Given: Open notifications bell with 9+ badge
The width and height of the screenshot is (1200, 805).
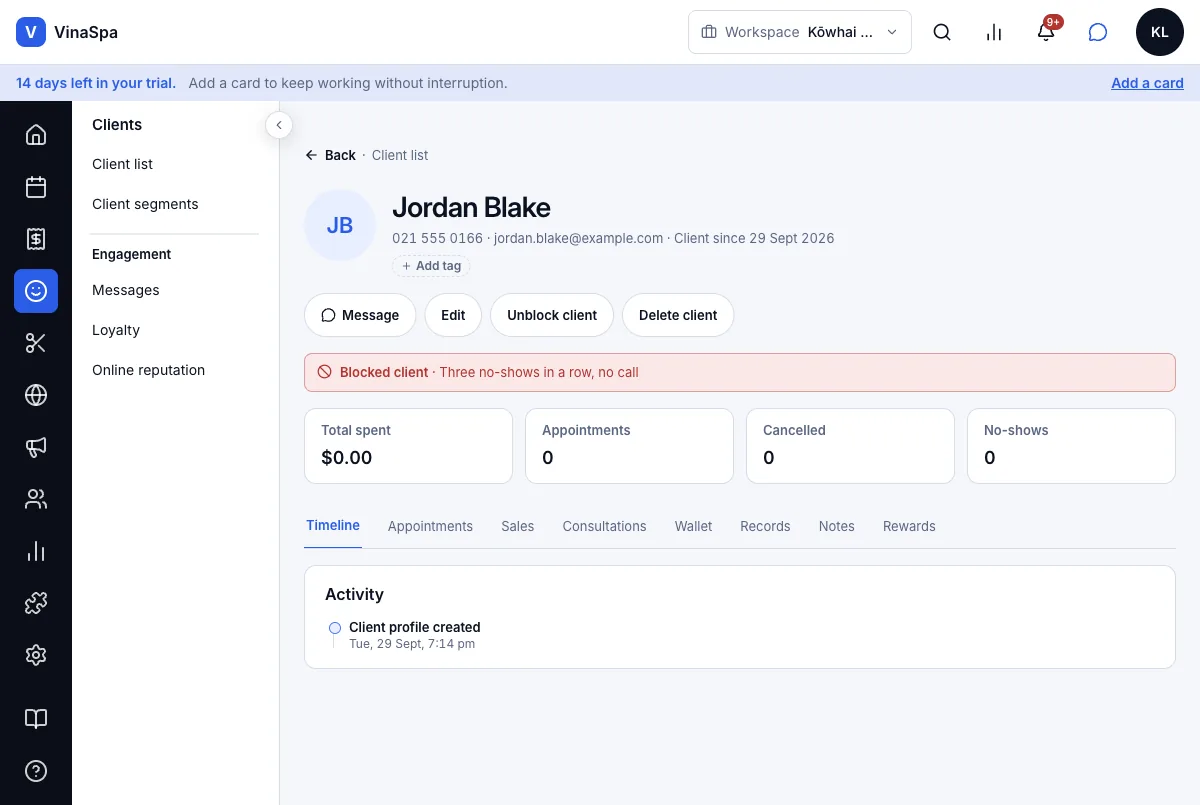Looking at the screenshot, I should tap(1046, 32).
